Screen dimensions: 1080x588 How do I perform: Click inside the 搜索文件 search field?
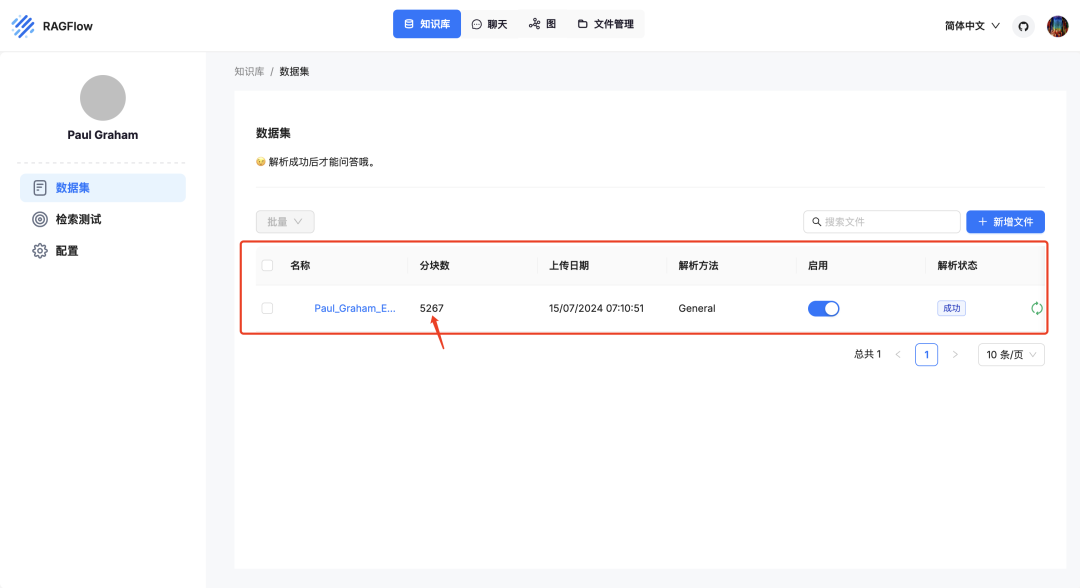point(880,221)
